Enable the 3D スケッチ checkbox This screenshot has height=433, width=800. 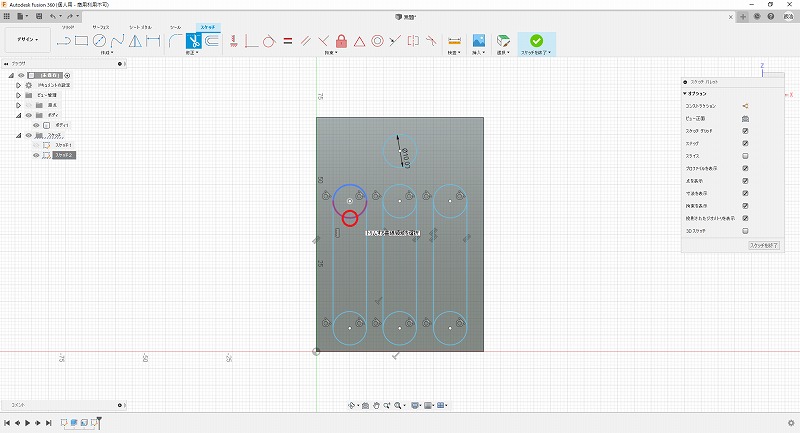[x=745, y=230]
